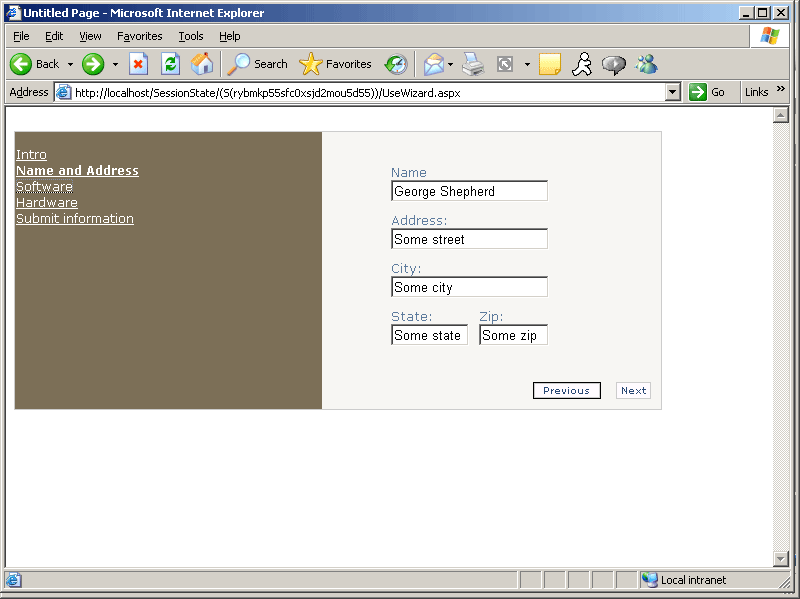Image resolution: width=800 pixels, height=599 pixels.
Task: Go to the Home page icon
Action: pos(202,64)
